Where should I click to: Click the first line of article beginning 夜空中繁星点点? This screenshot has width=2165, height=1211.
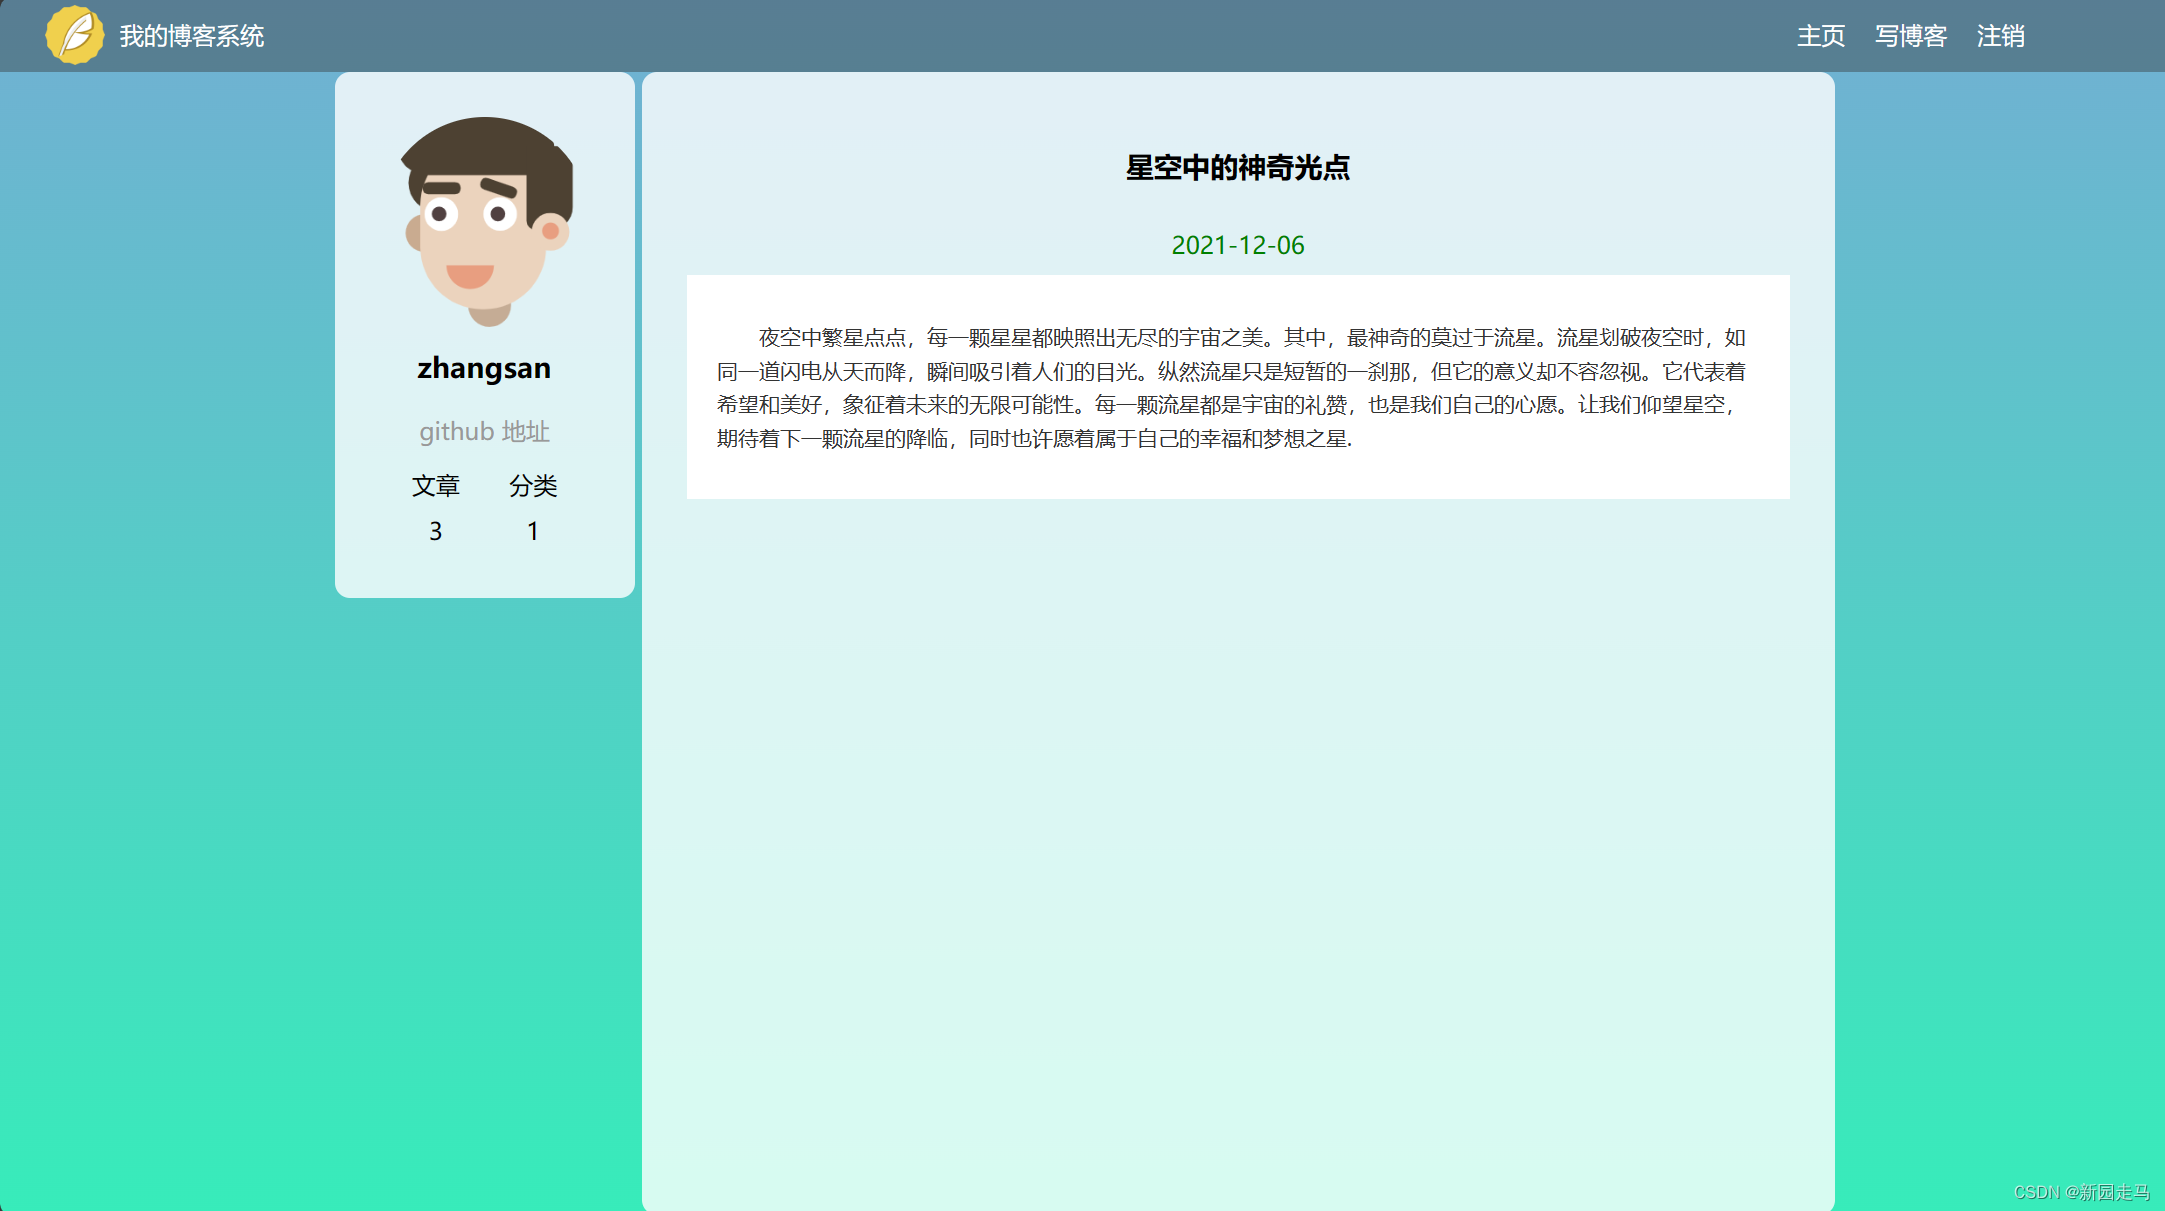[1251, 338]
